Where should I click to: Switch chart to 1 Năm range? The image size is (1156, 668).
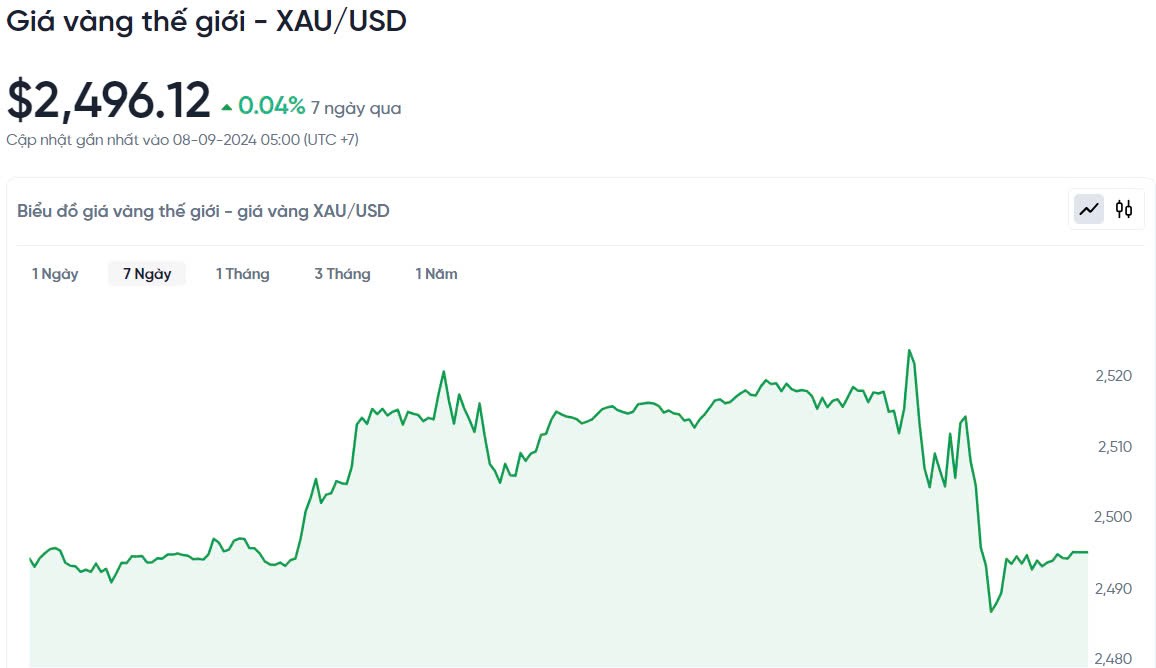[x=437, y=274]
